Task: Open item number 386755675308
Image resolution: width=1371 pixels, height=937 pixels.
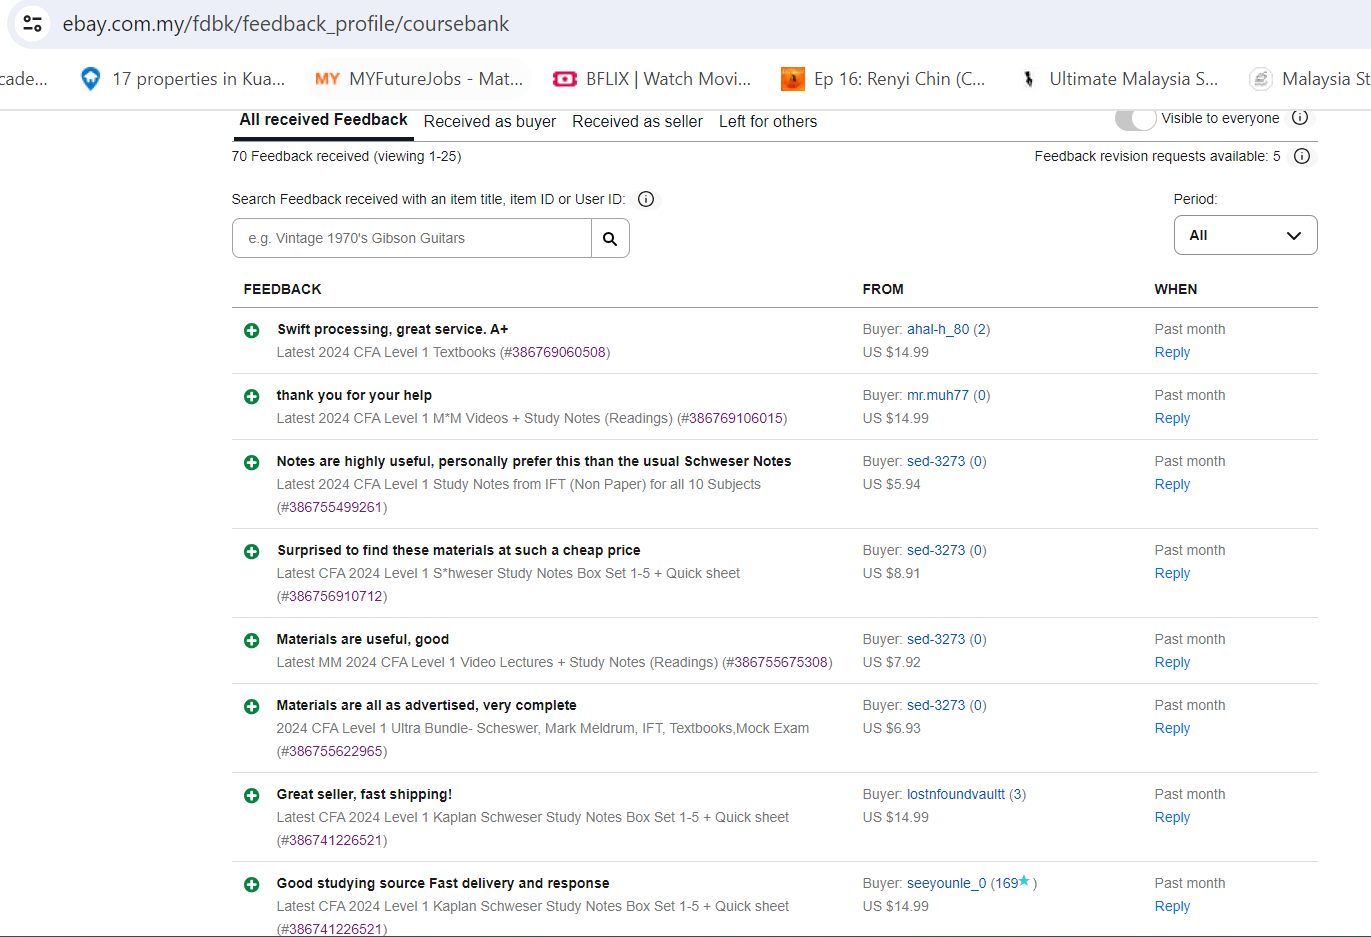Action: point(781,662)
